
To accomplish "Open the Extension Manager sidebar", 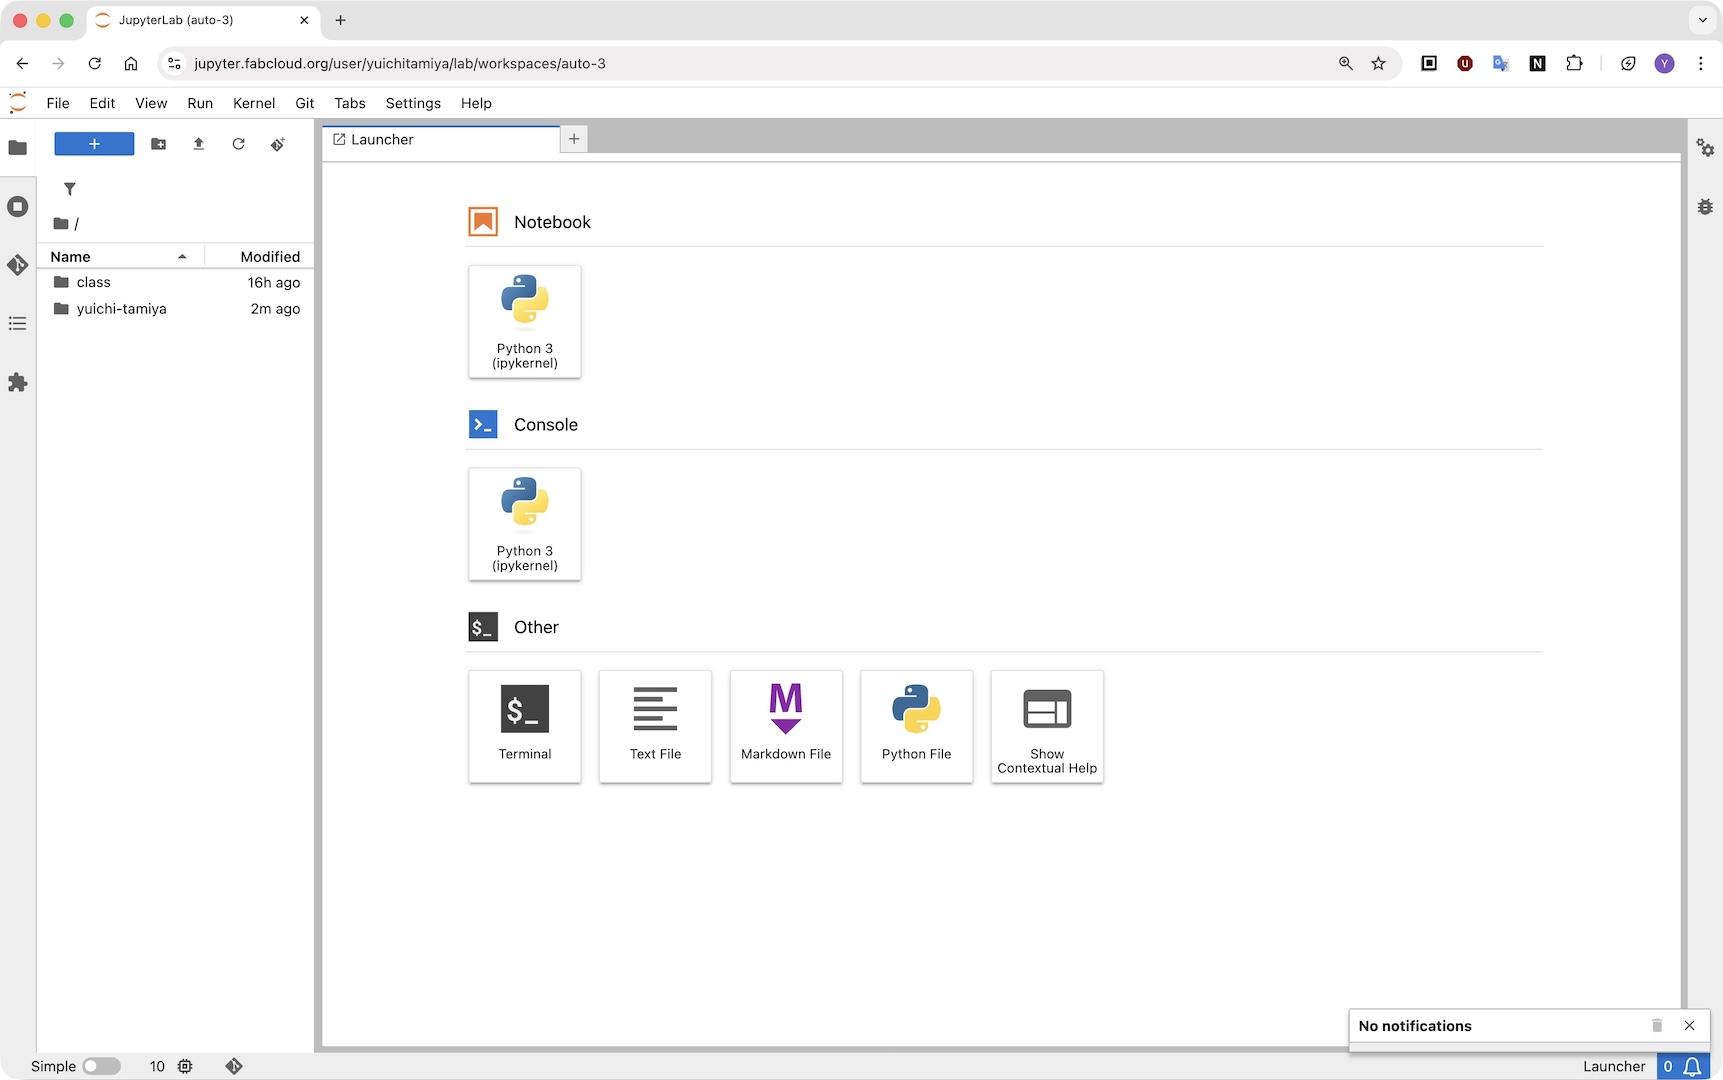I will [17, 383].
